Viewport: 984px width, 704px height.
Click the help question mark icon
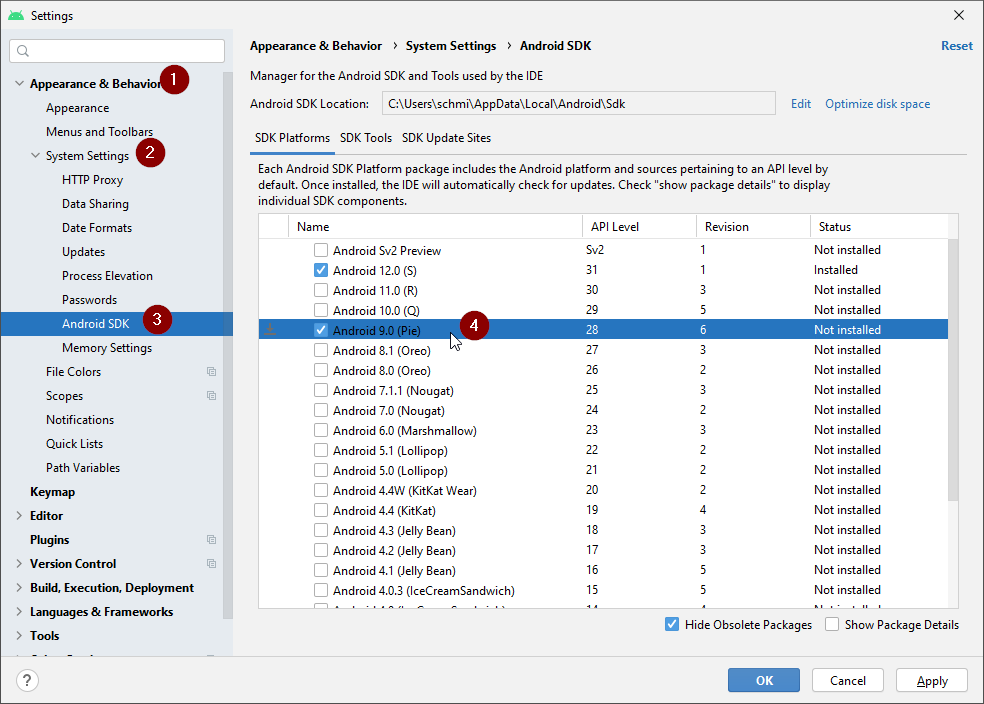pyautogui.click(x=27, y=680)
